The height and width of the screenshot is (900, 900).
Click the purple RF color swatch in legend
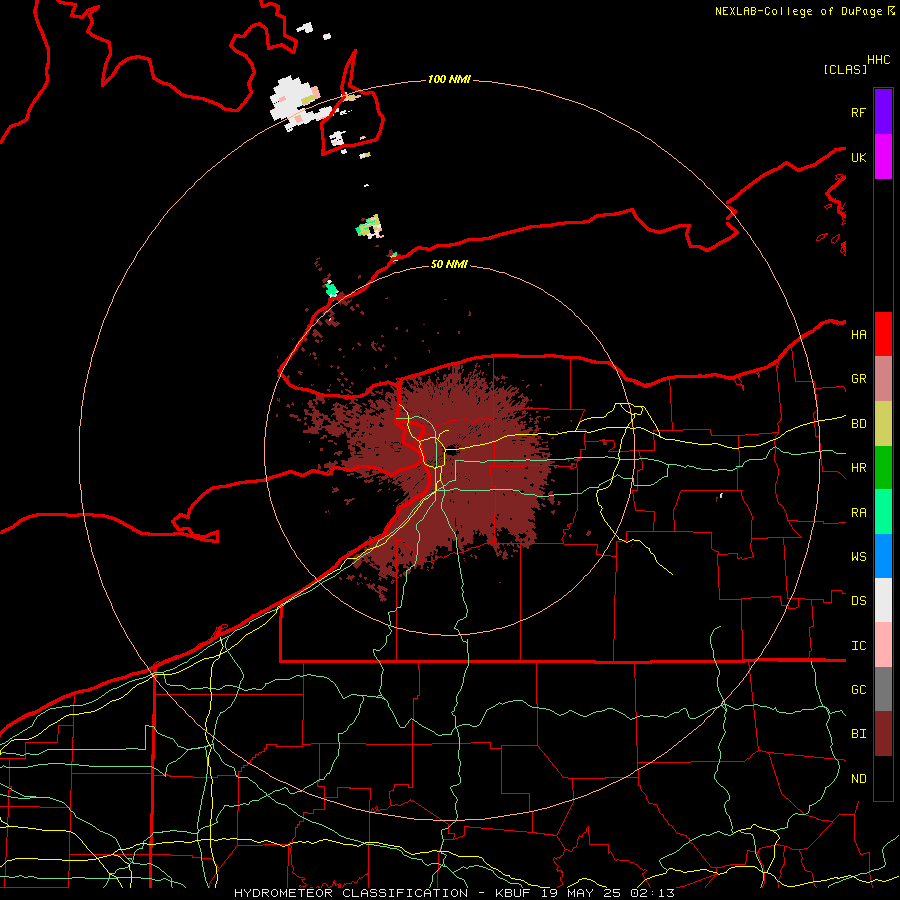point(883,112)
